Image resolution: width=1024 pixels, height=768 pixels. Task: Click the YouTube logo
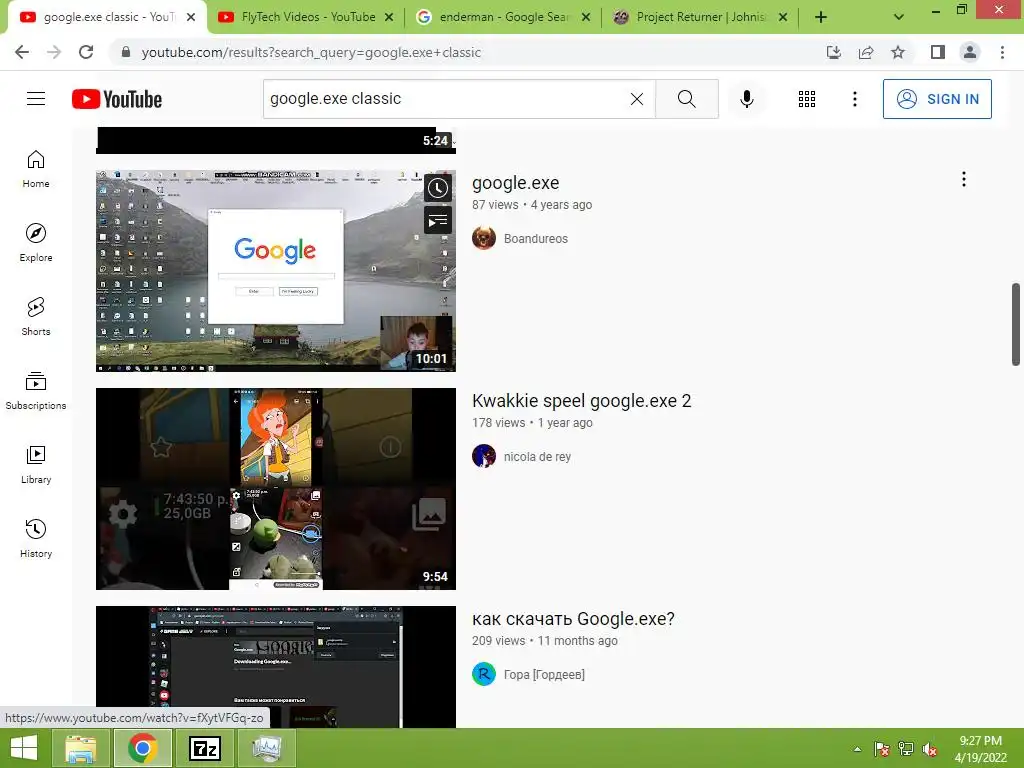(117, 99)
